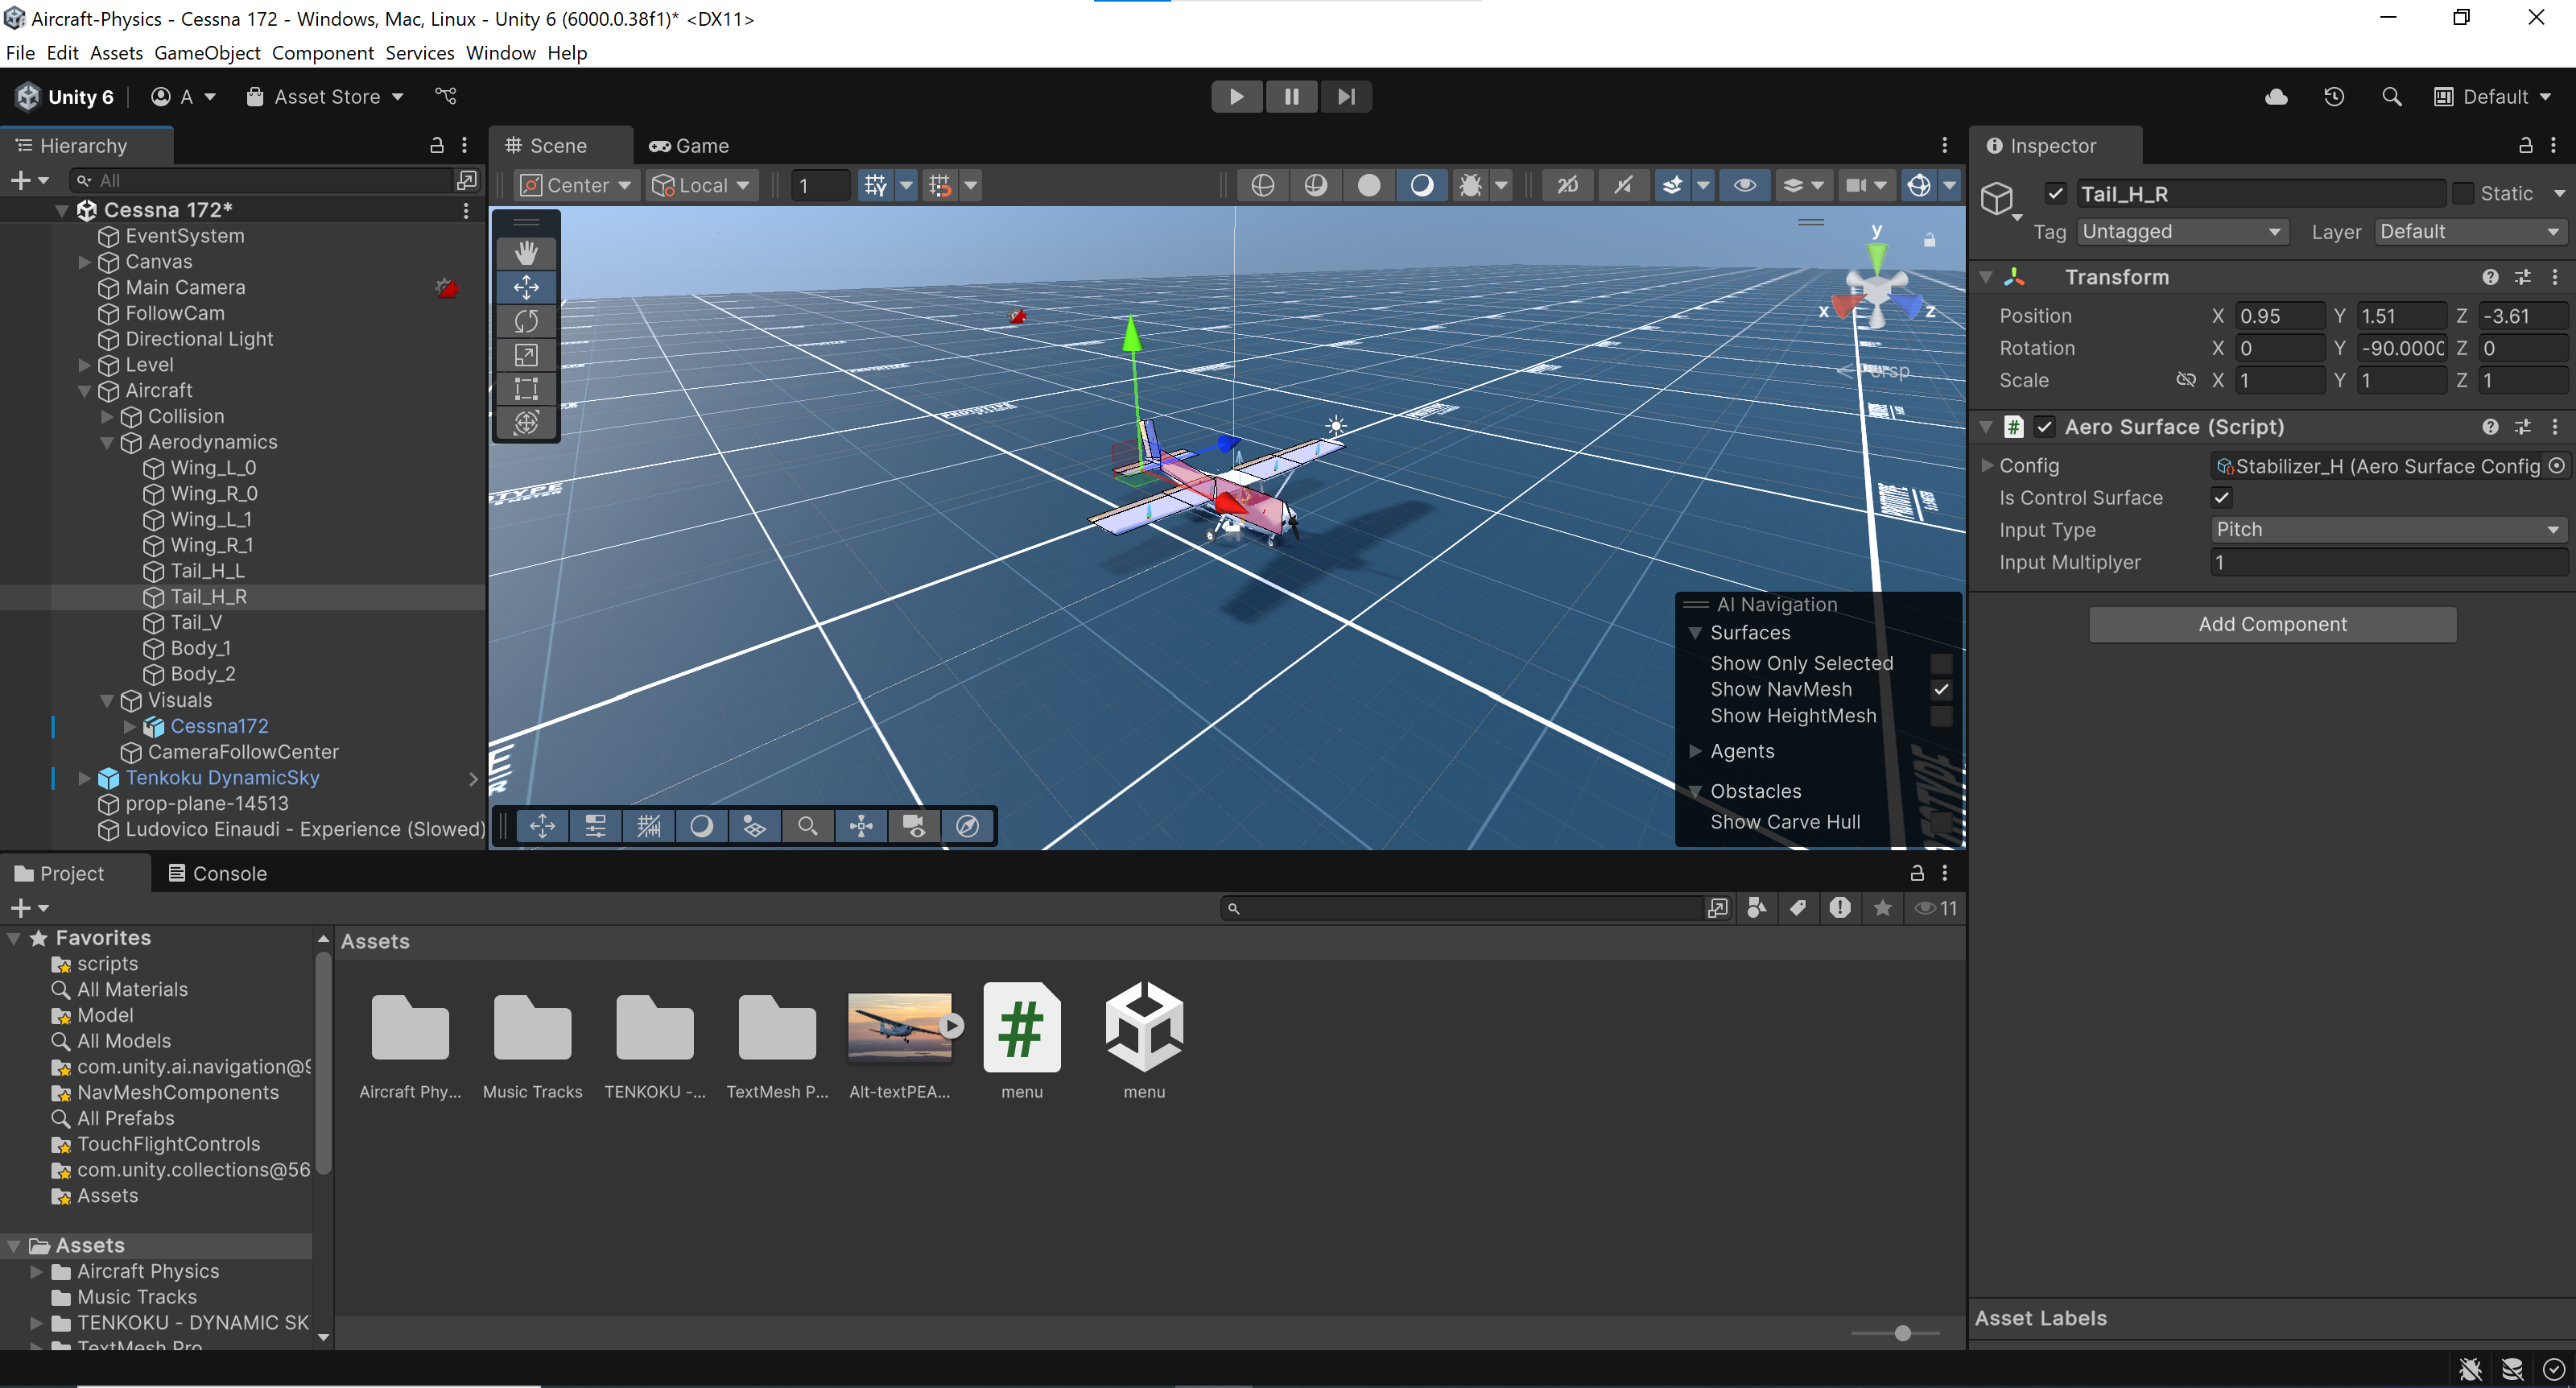The height and width of the screenshot is (1388, 2576).
Task: Lock the Inspector panel
Action: pyautogui.click(x=2525, y=145)
